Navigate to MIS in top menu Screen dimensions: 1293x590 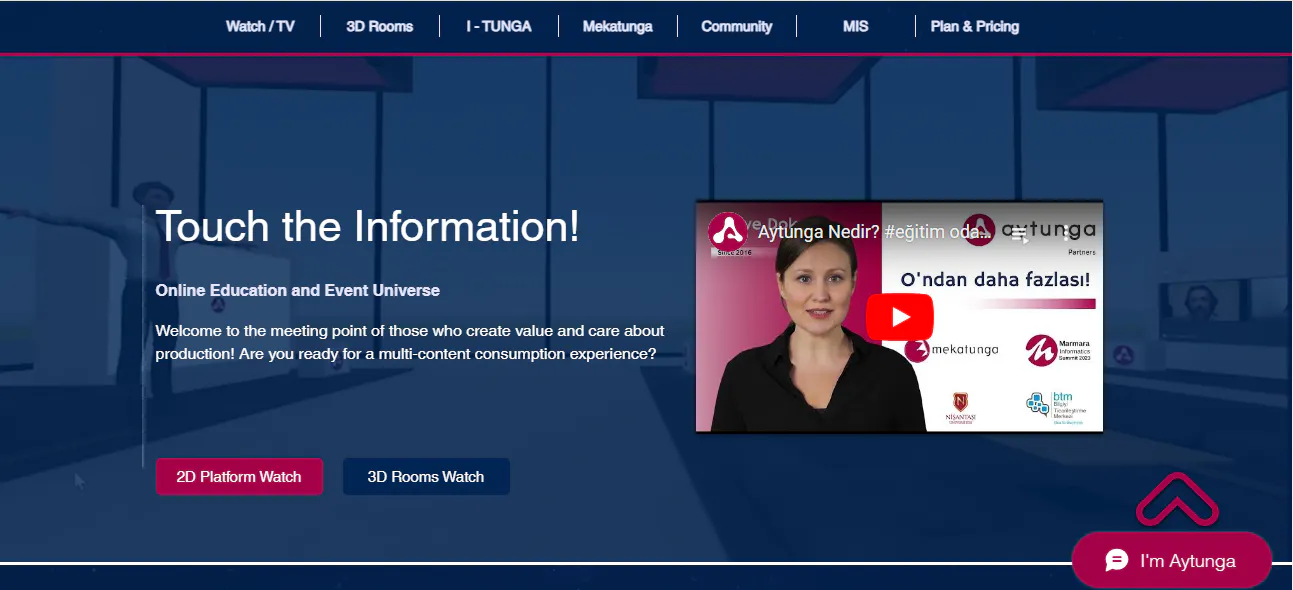[856, 26]
